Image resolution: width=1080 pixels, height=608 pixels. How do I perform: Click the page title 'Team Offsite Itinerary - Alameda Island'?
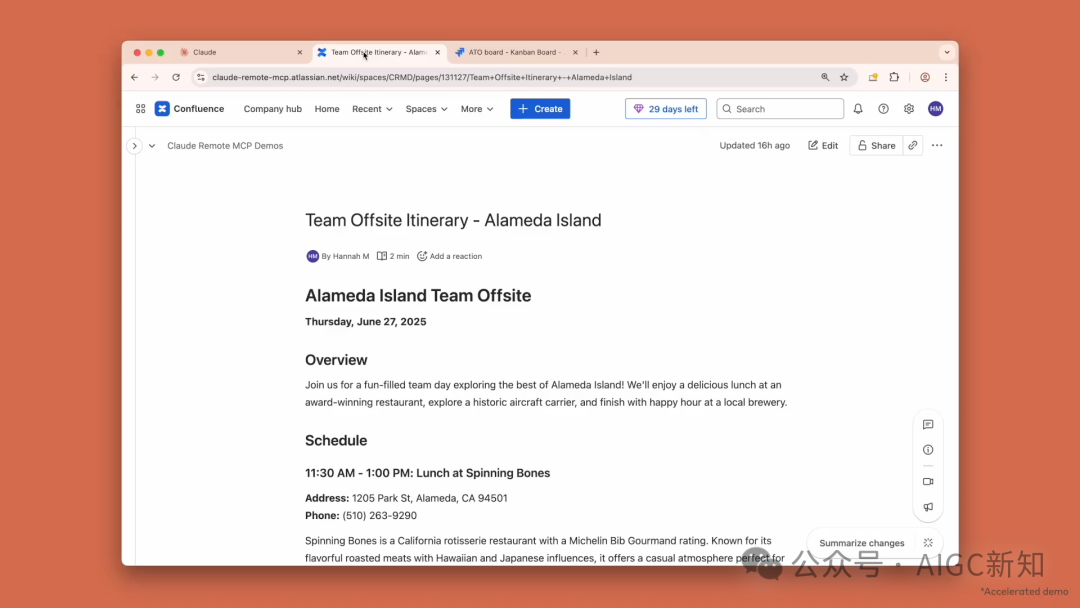453,220
